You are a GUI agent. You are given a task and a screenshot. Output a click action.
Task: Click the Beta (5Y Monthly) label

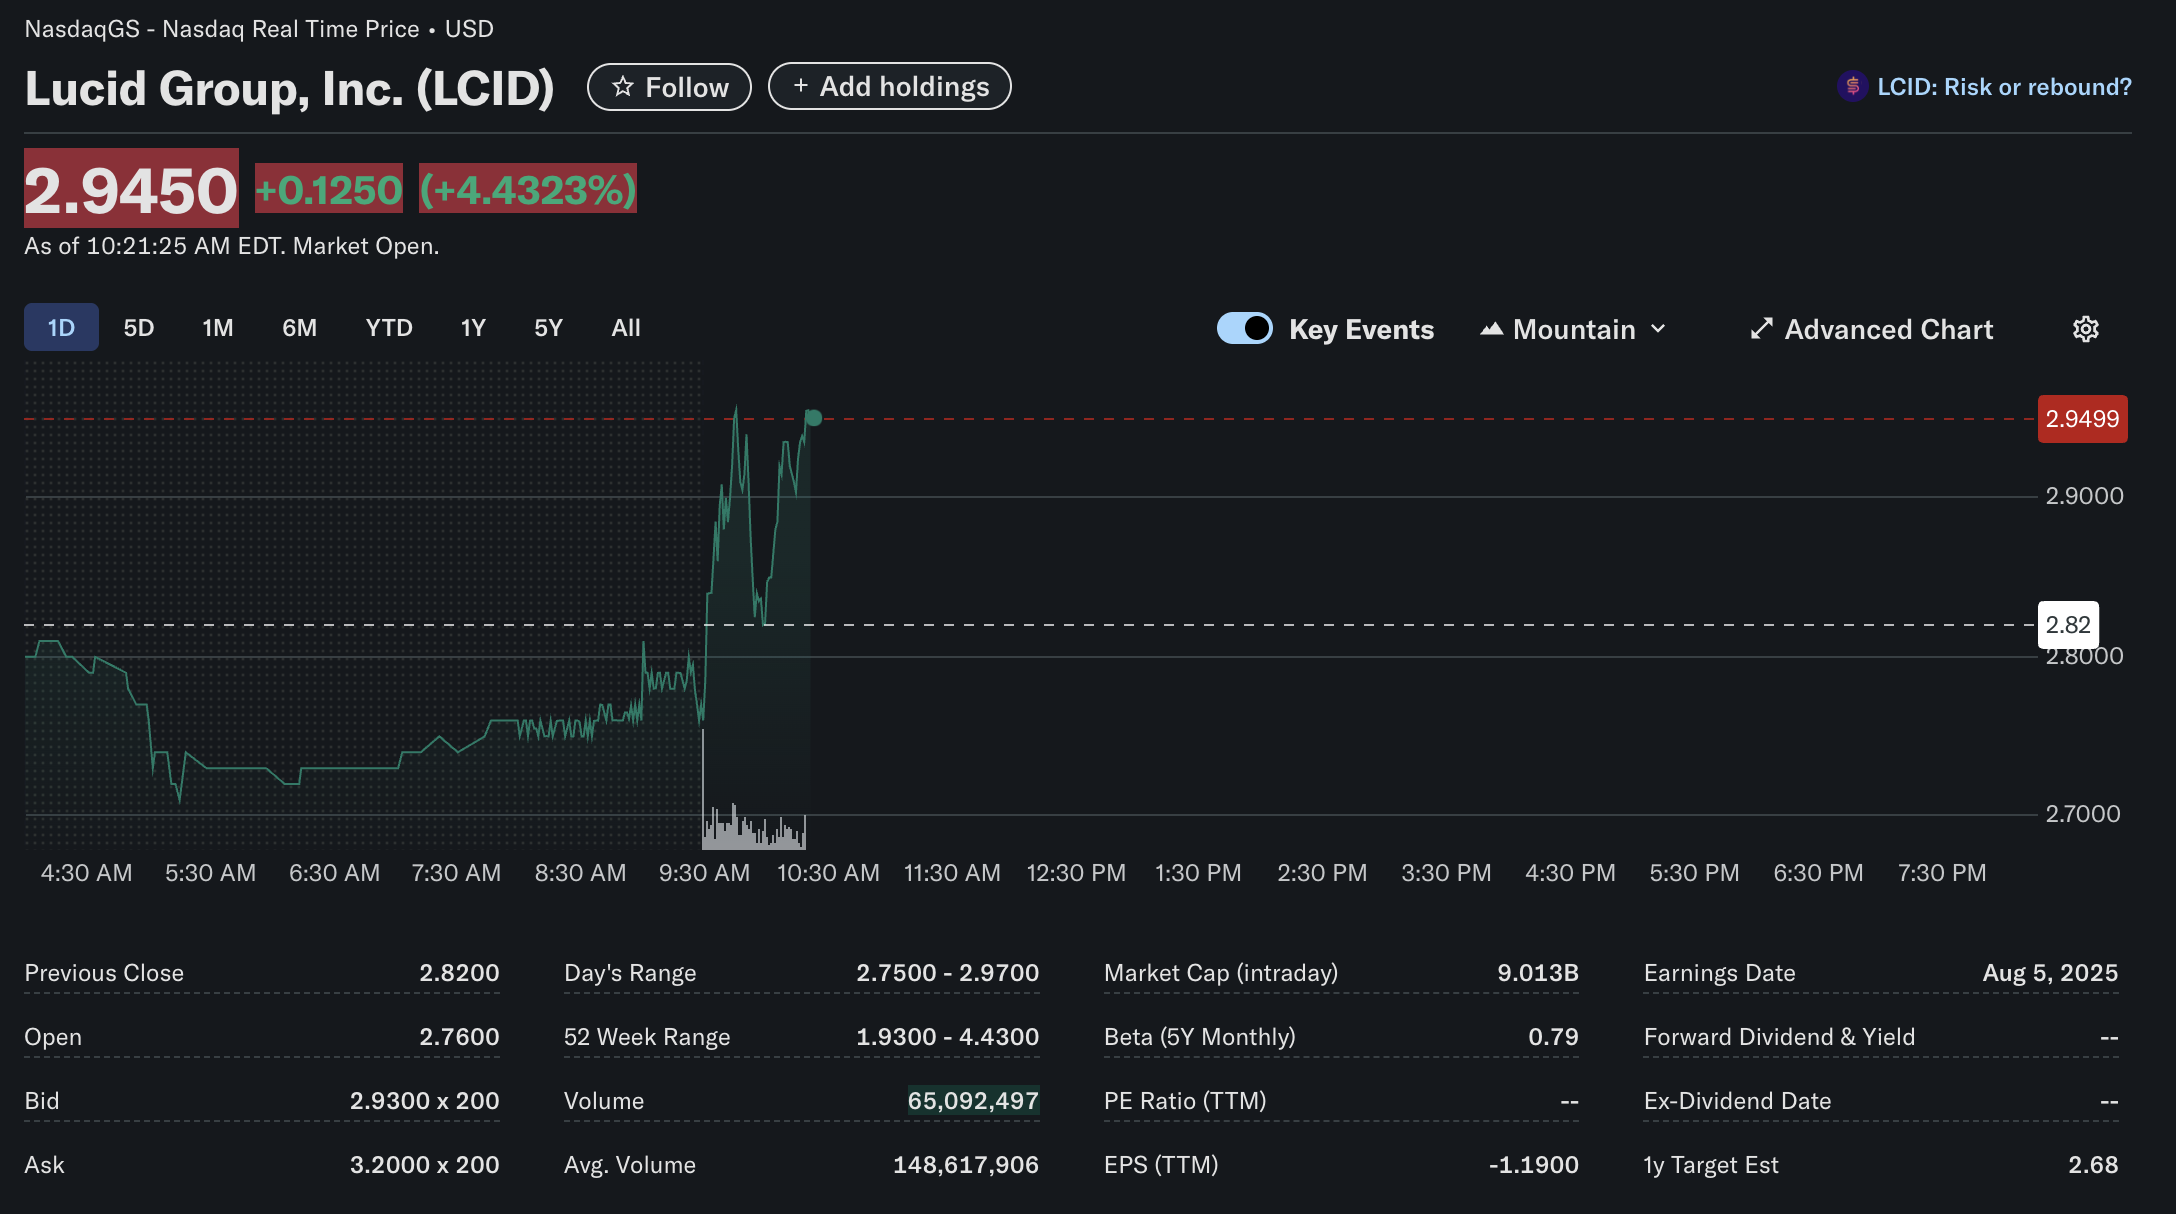click(x=1199, y=1037)
